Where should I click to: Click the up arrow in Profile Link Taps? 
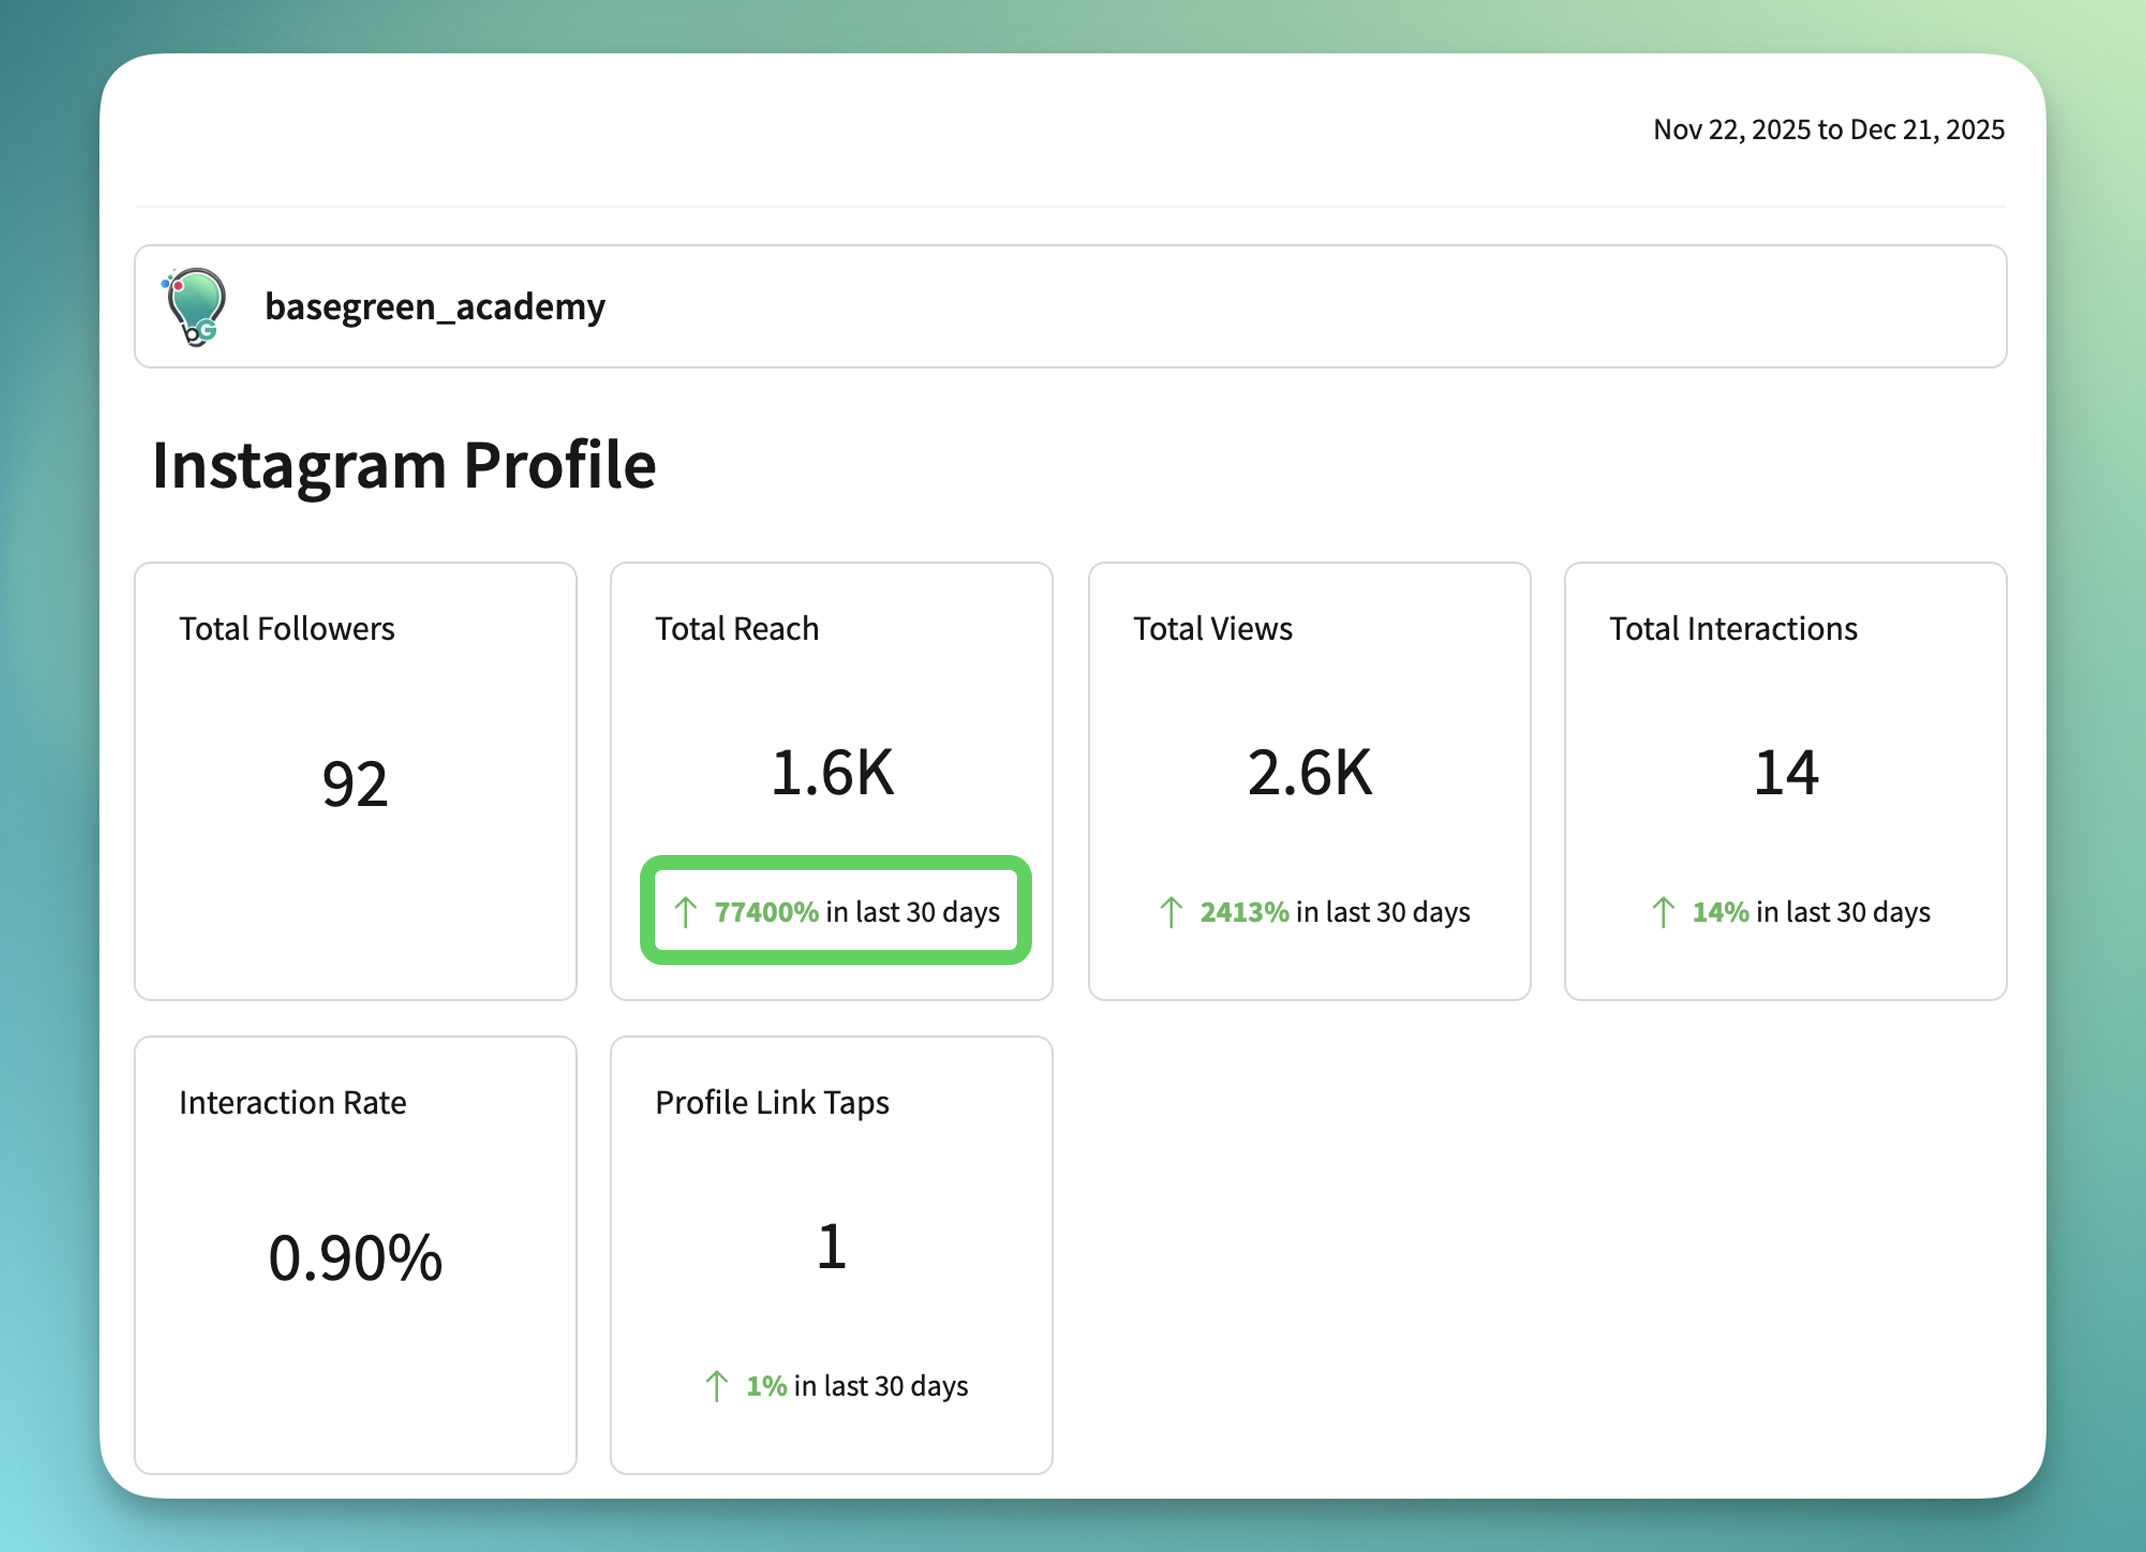(716, 1385)
